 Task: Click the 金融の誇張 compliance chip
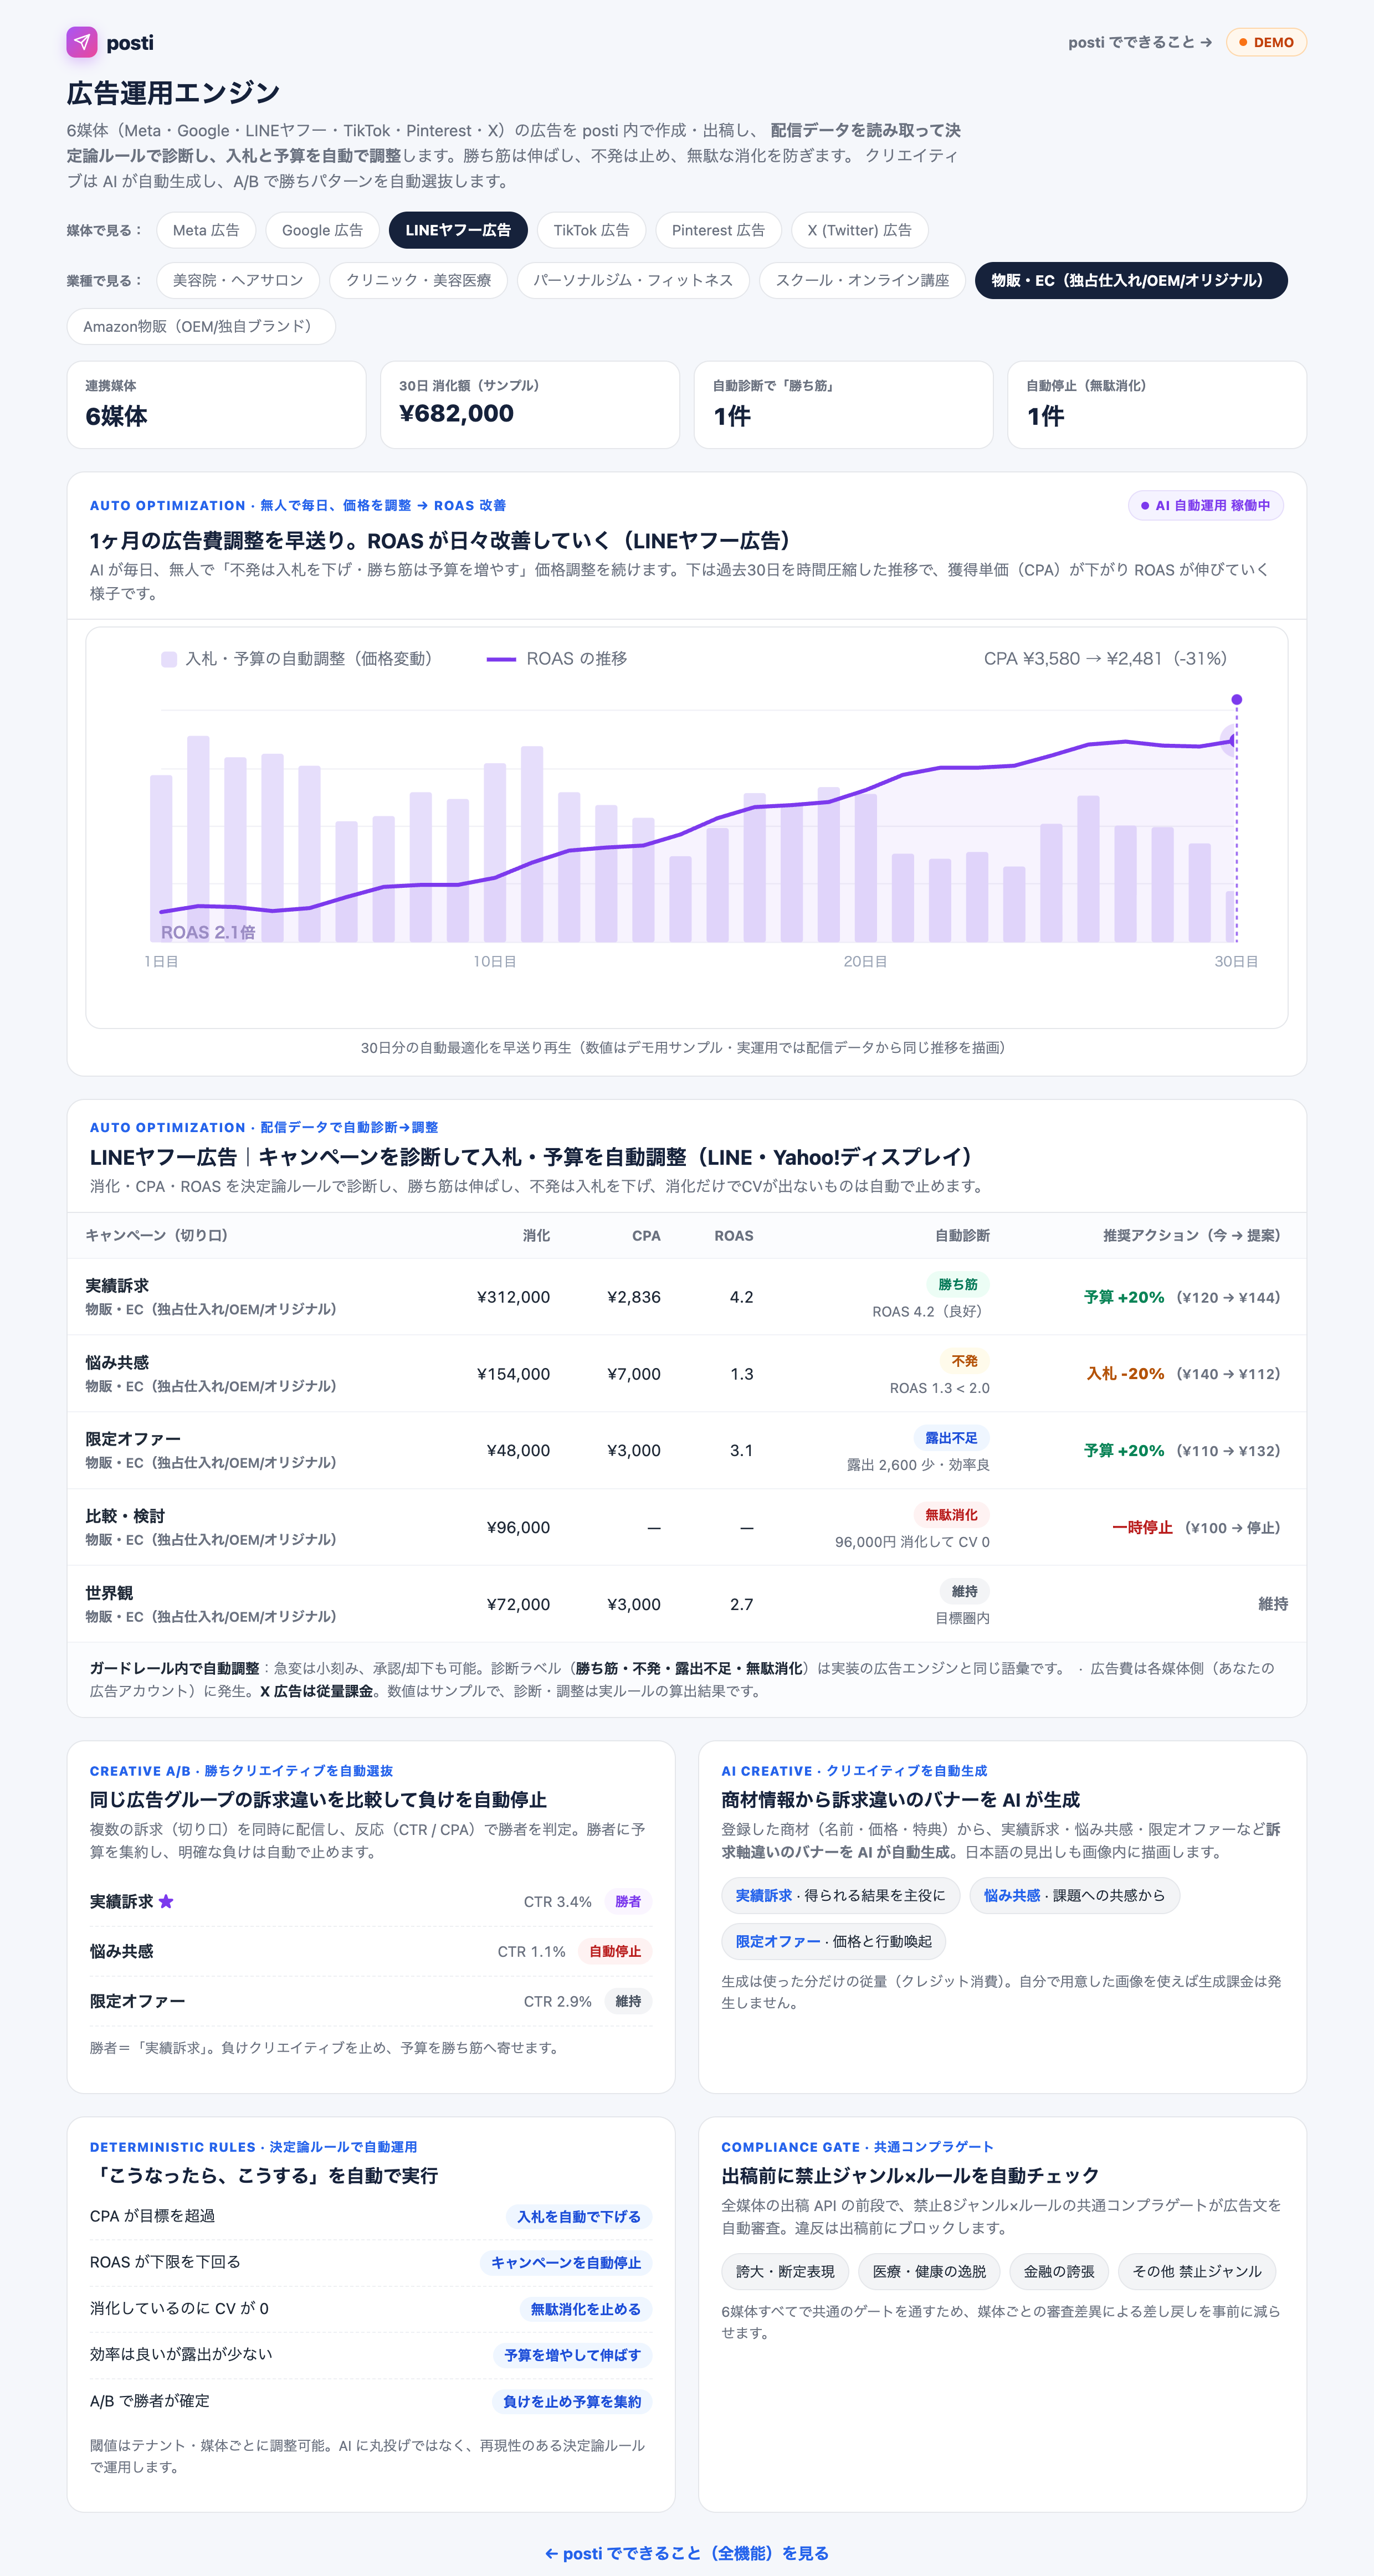click(1059, 2271)
